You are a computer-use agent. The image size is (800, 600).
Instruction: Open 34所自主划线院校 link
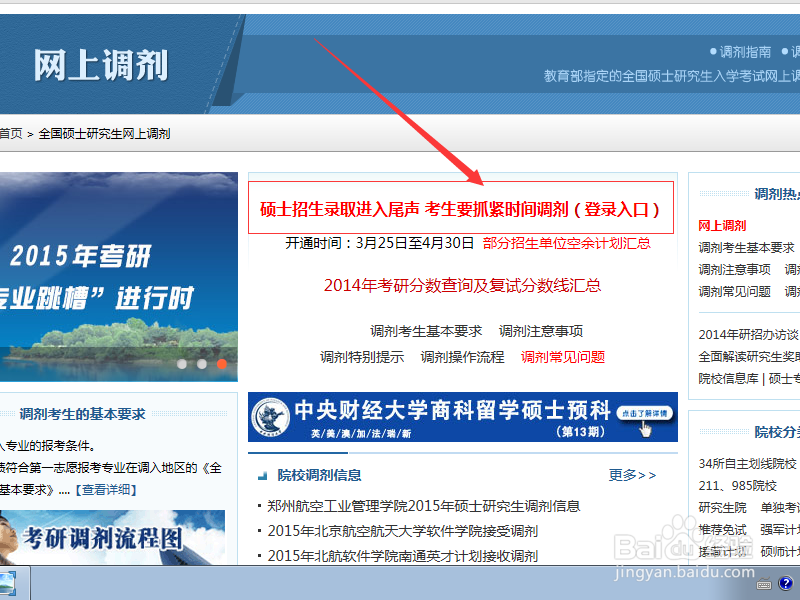pyautogui.click(x=747, y=464)
